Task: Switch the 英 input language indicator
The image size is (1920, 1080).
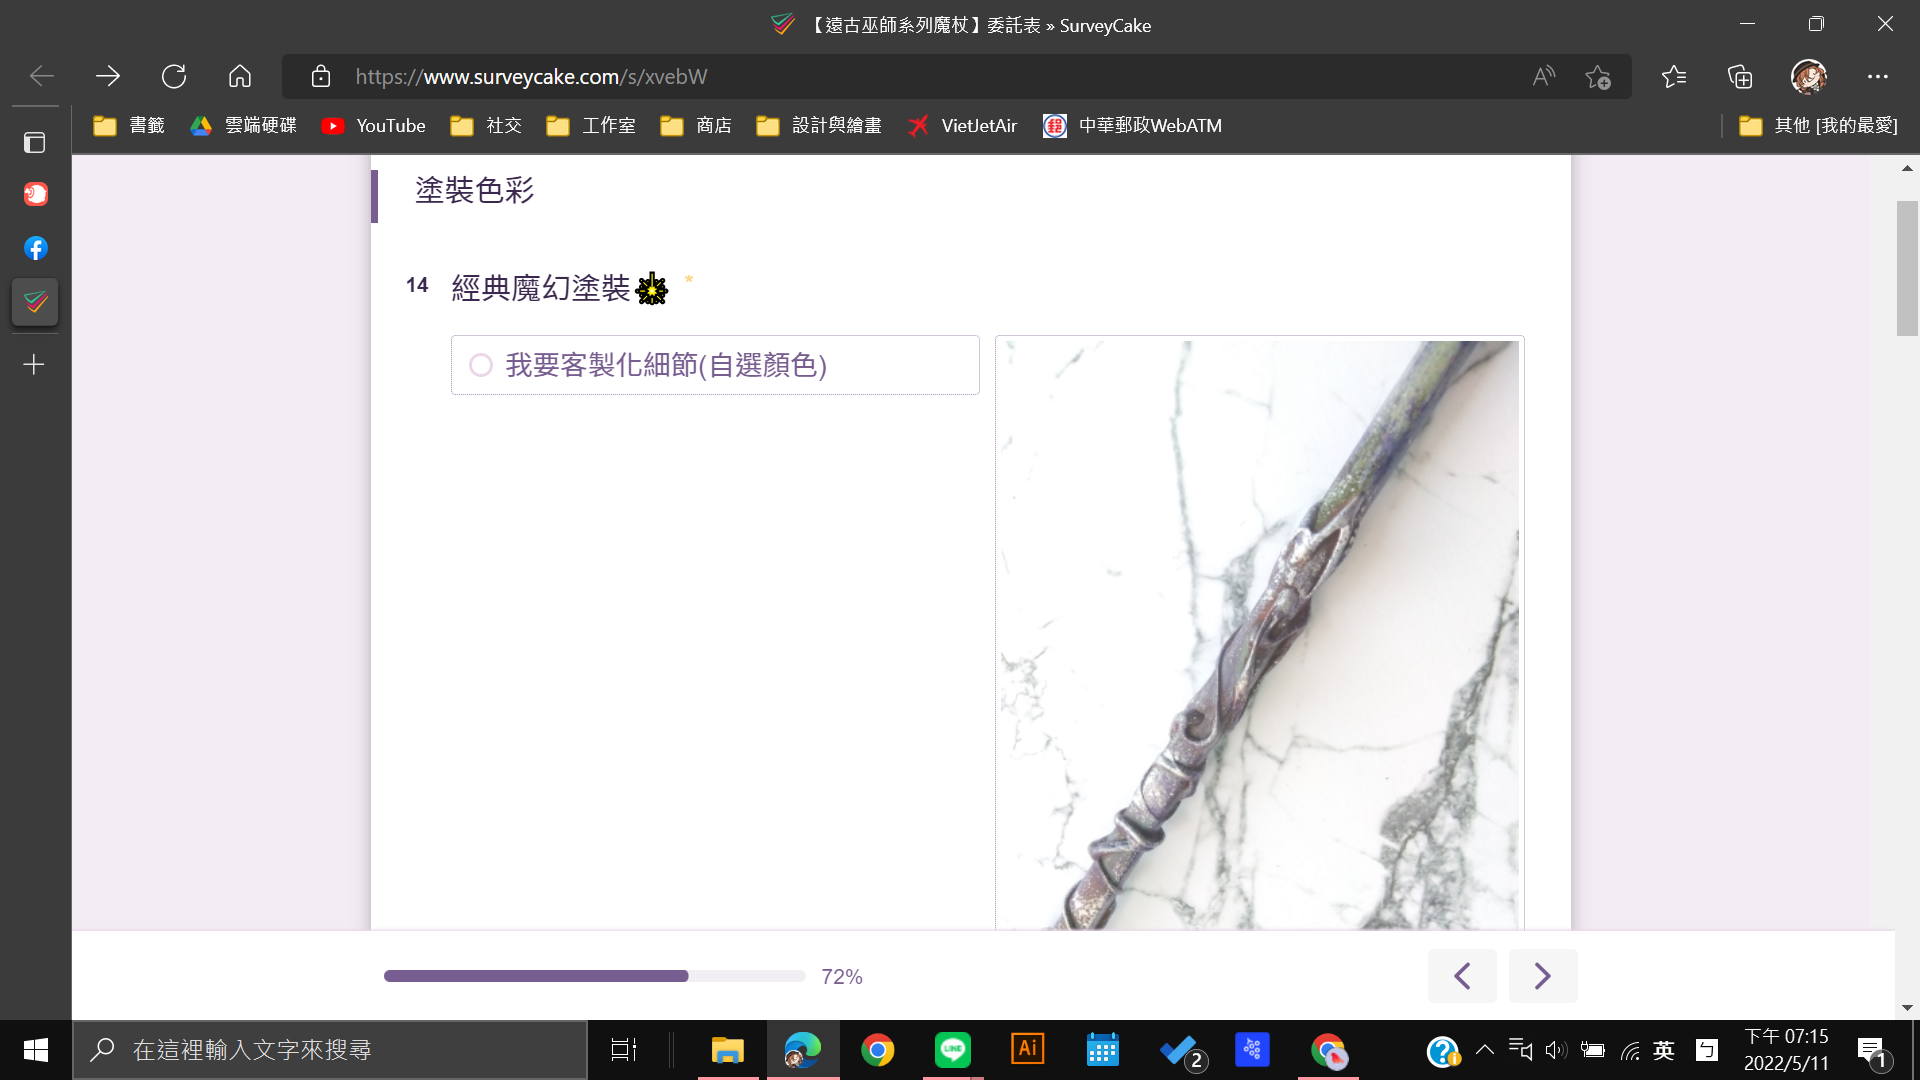Action: (x=1664, y=1050)
